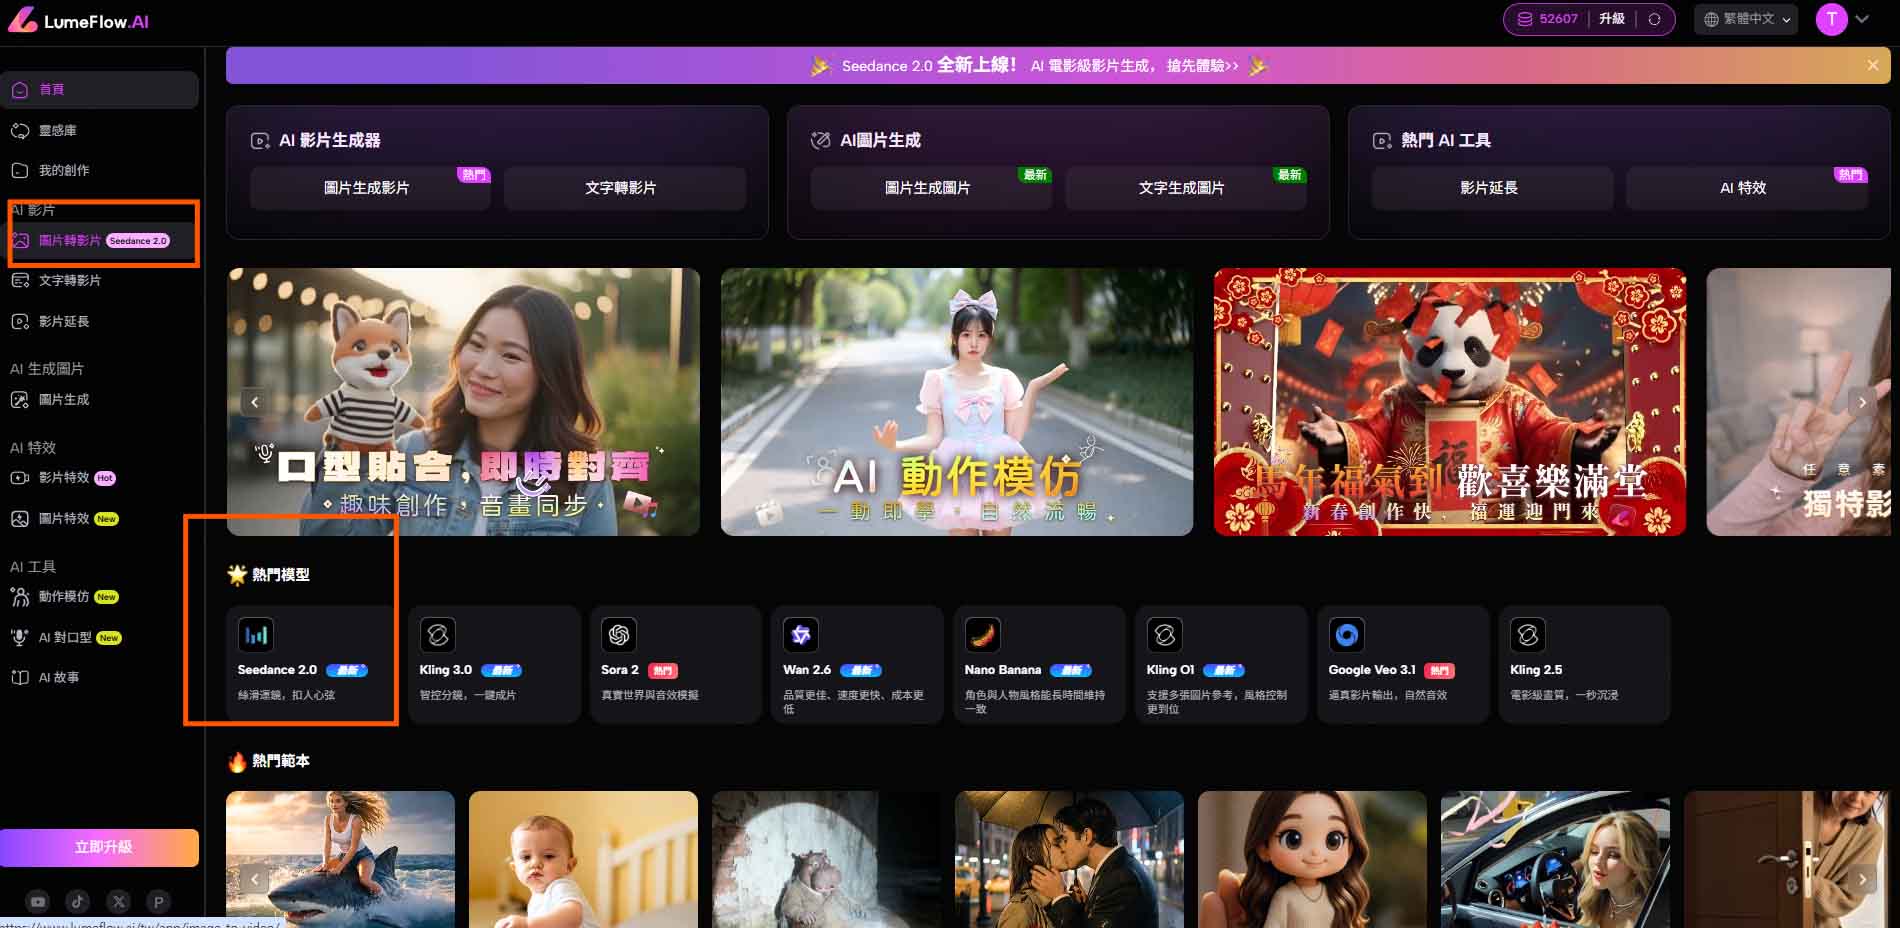Open 我的創作 in the sidebar
The height and width of the screenshot is (928, 1900).
click(66, 170)
